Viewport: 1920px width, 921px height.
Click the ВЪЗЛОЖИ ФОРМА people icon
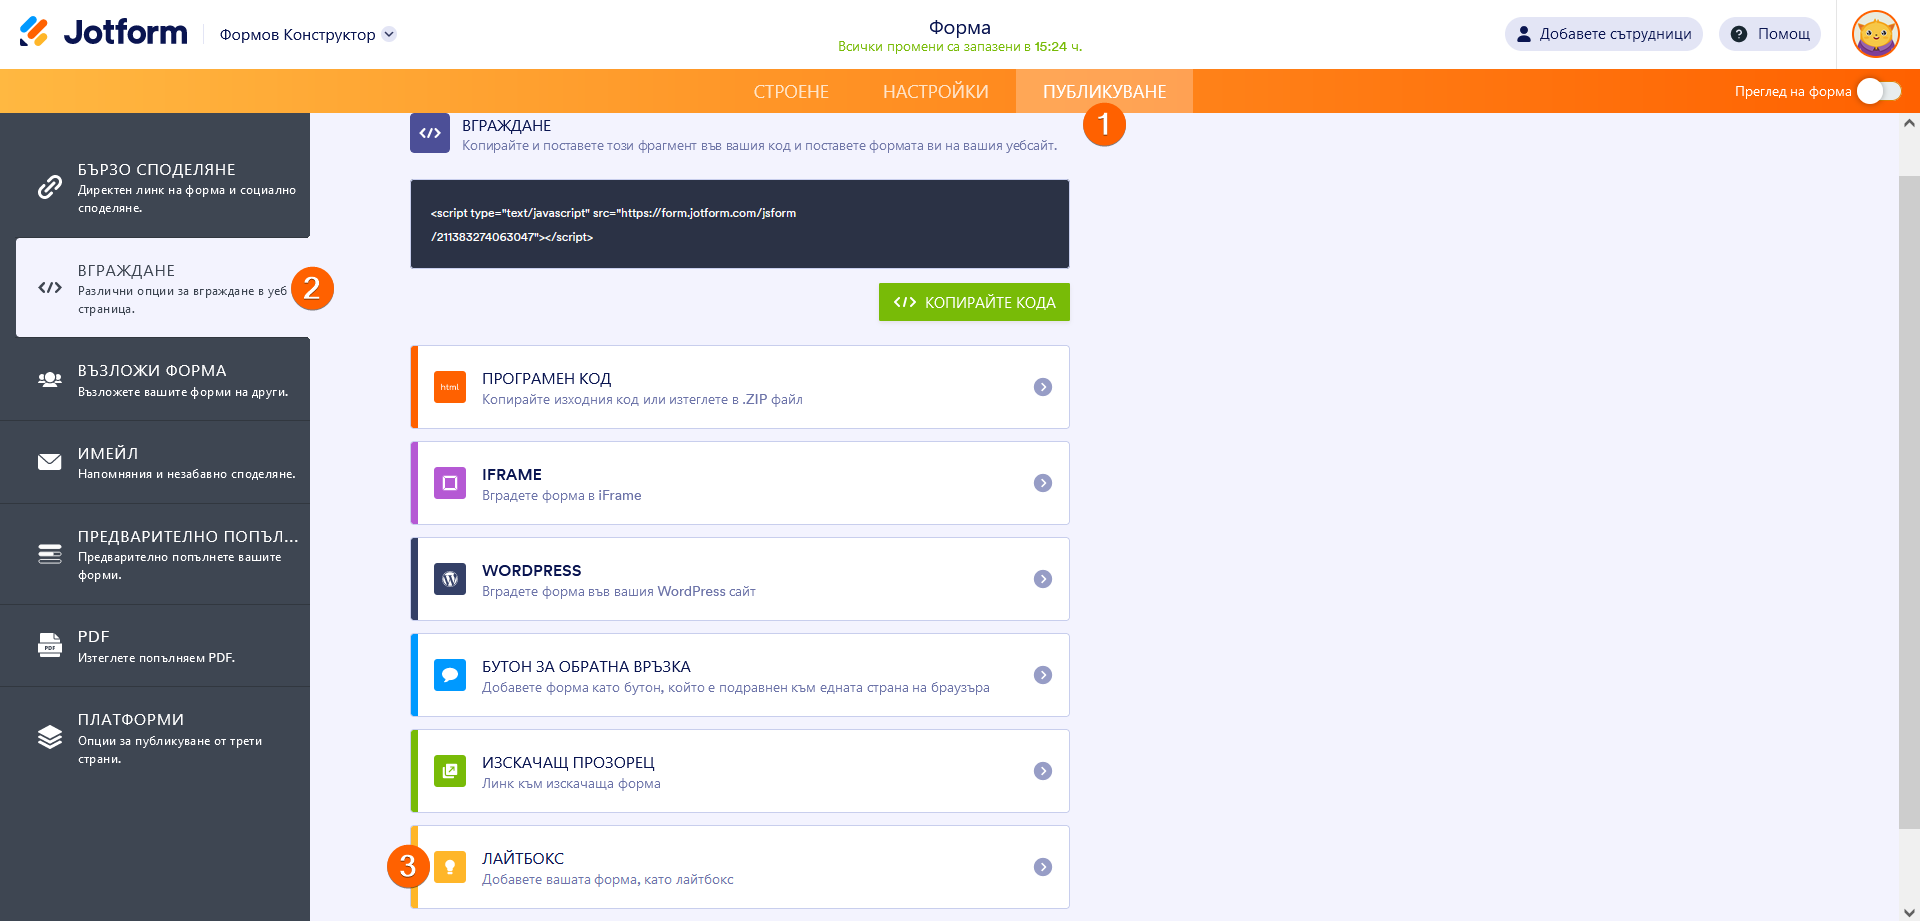point(50,379)
